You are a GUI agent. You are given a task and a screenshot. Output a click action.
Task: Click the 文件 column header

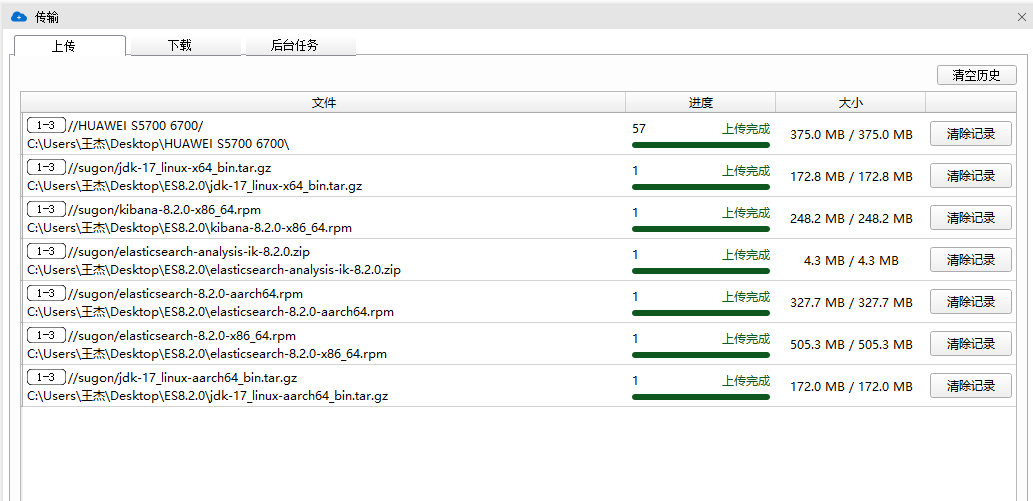point(323,102)
